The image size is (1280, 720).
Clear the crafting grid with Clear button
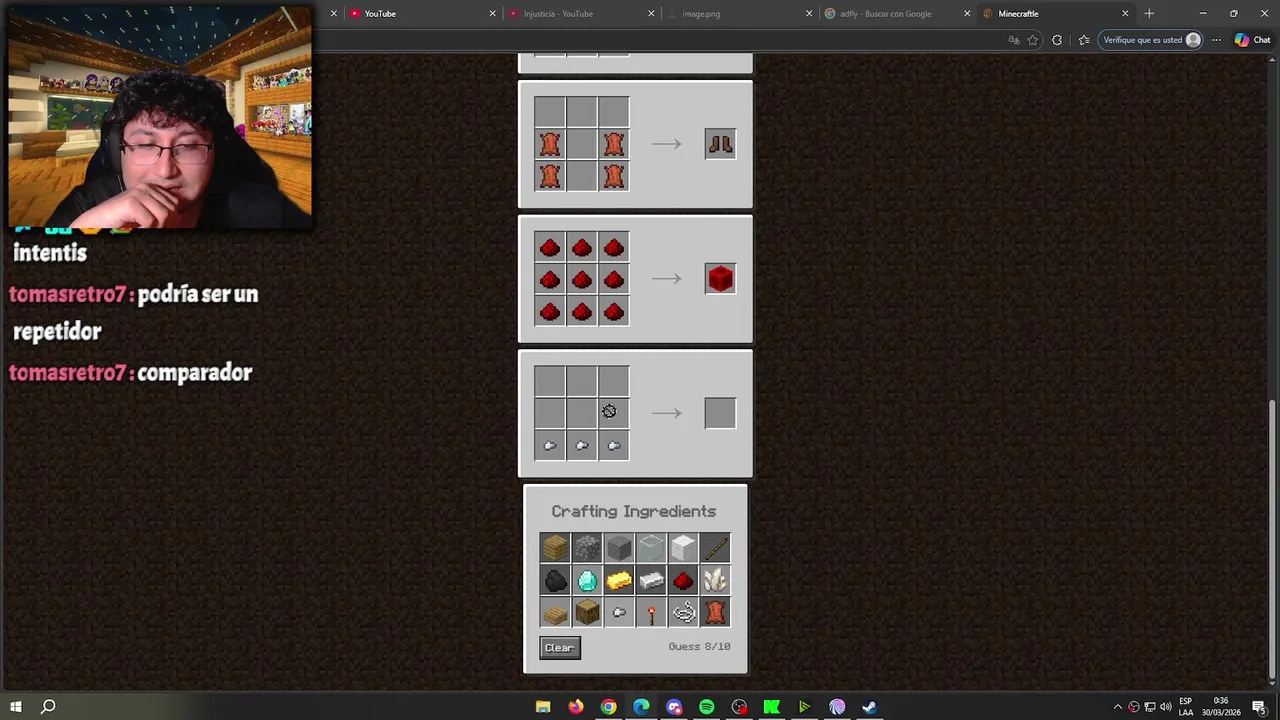pyautogui.click(x=559, y=647)
